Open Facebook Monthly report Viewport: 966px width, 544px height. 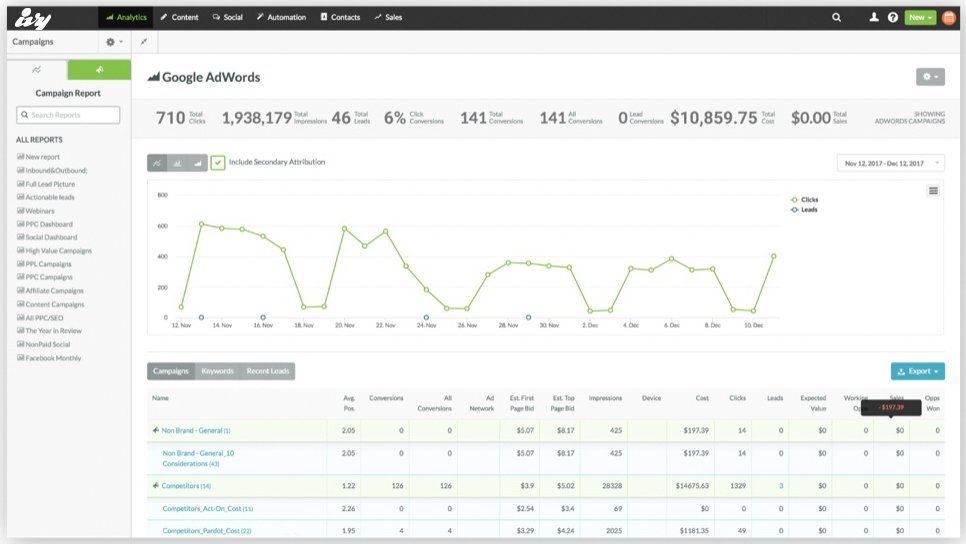49,358
